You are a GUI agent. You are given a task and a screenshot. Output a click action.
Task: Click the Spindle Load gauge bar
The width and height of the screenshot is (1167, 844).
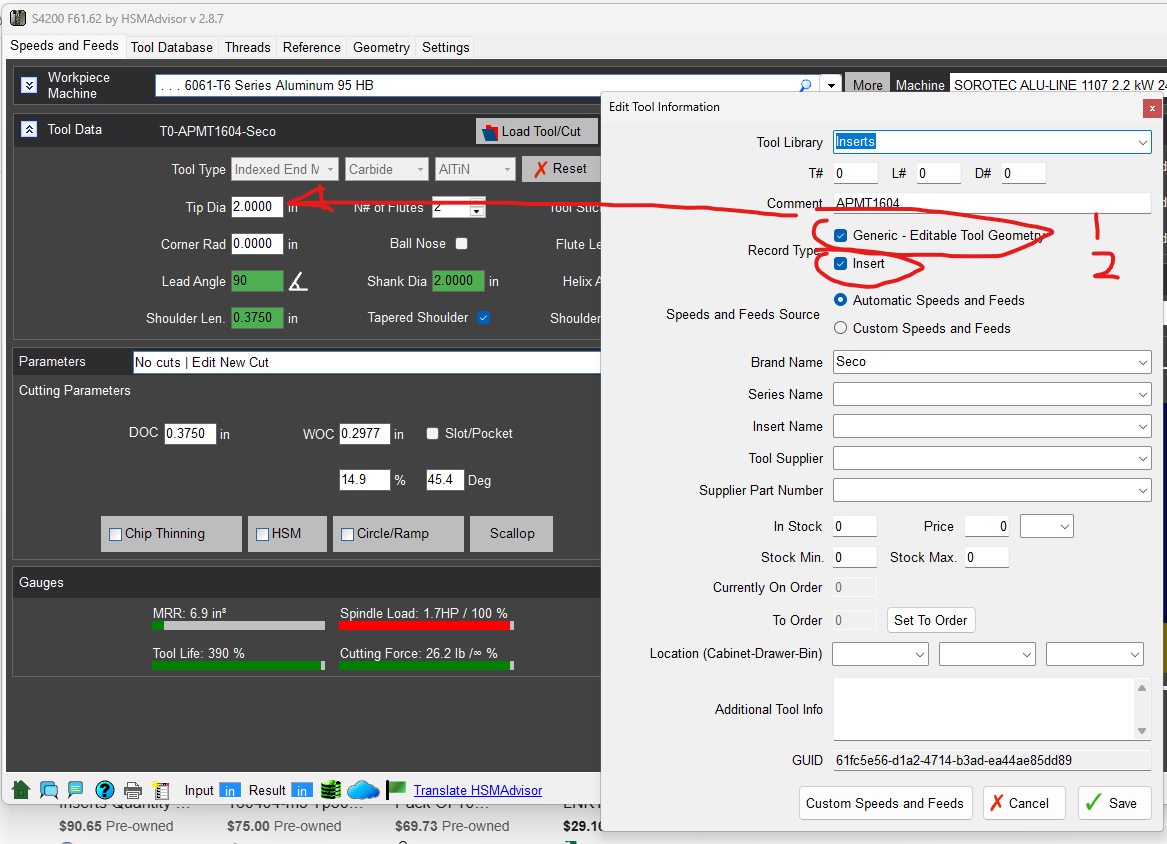(426, 626)
